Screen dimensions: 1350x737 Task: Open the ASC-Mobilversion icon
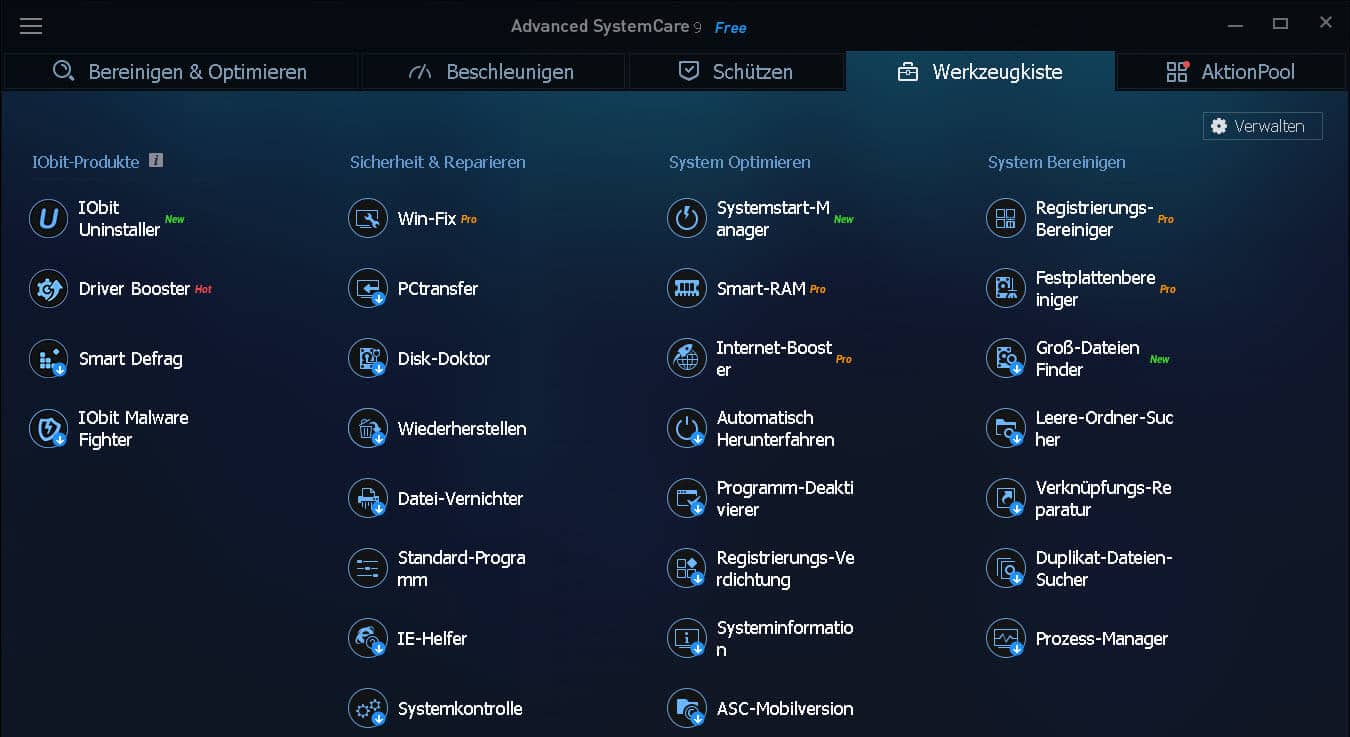point(686,708)
